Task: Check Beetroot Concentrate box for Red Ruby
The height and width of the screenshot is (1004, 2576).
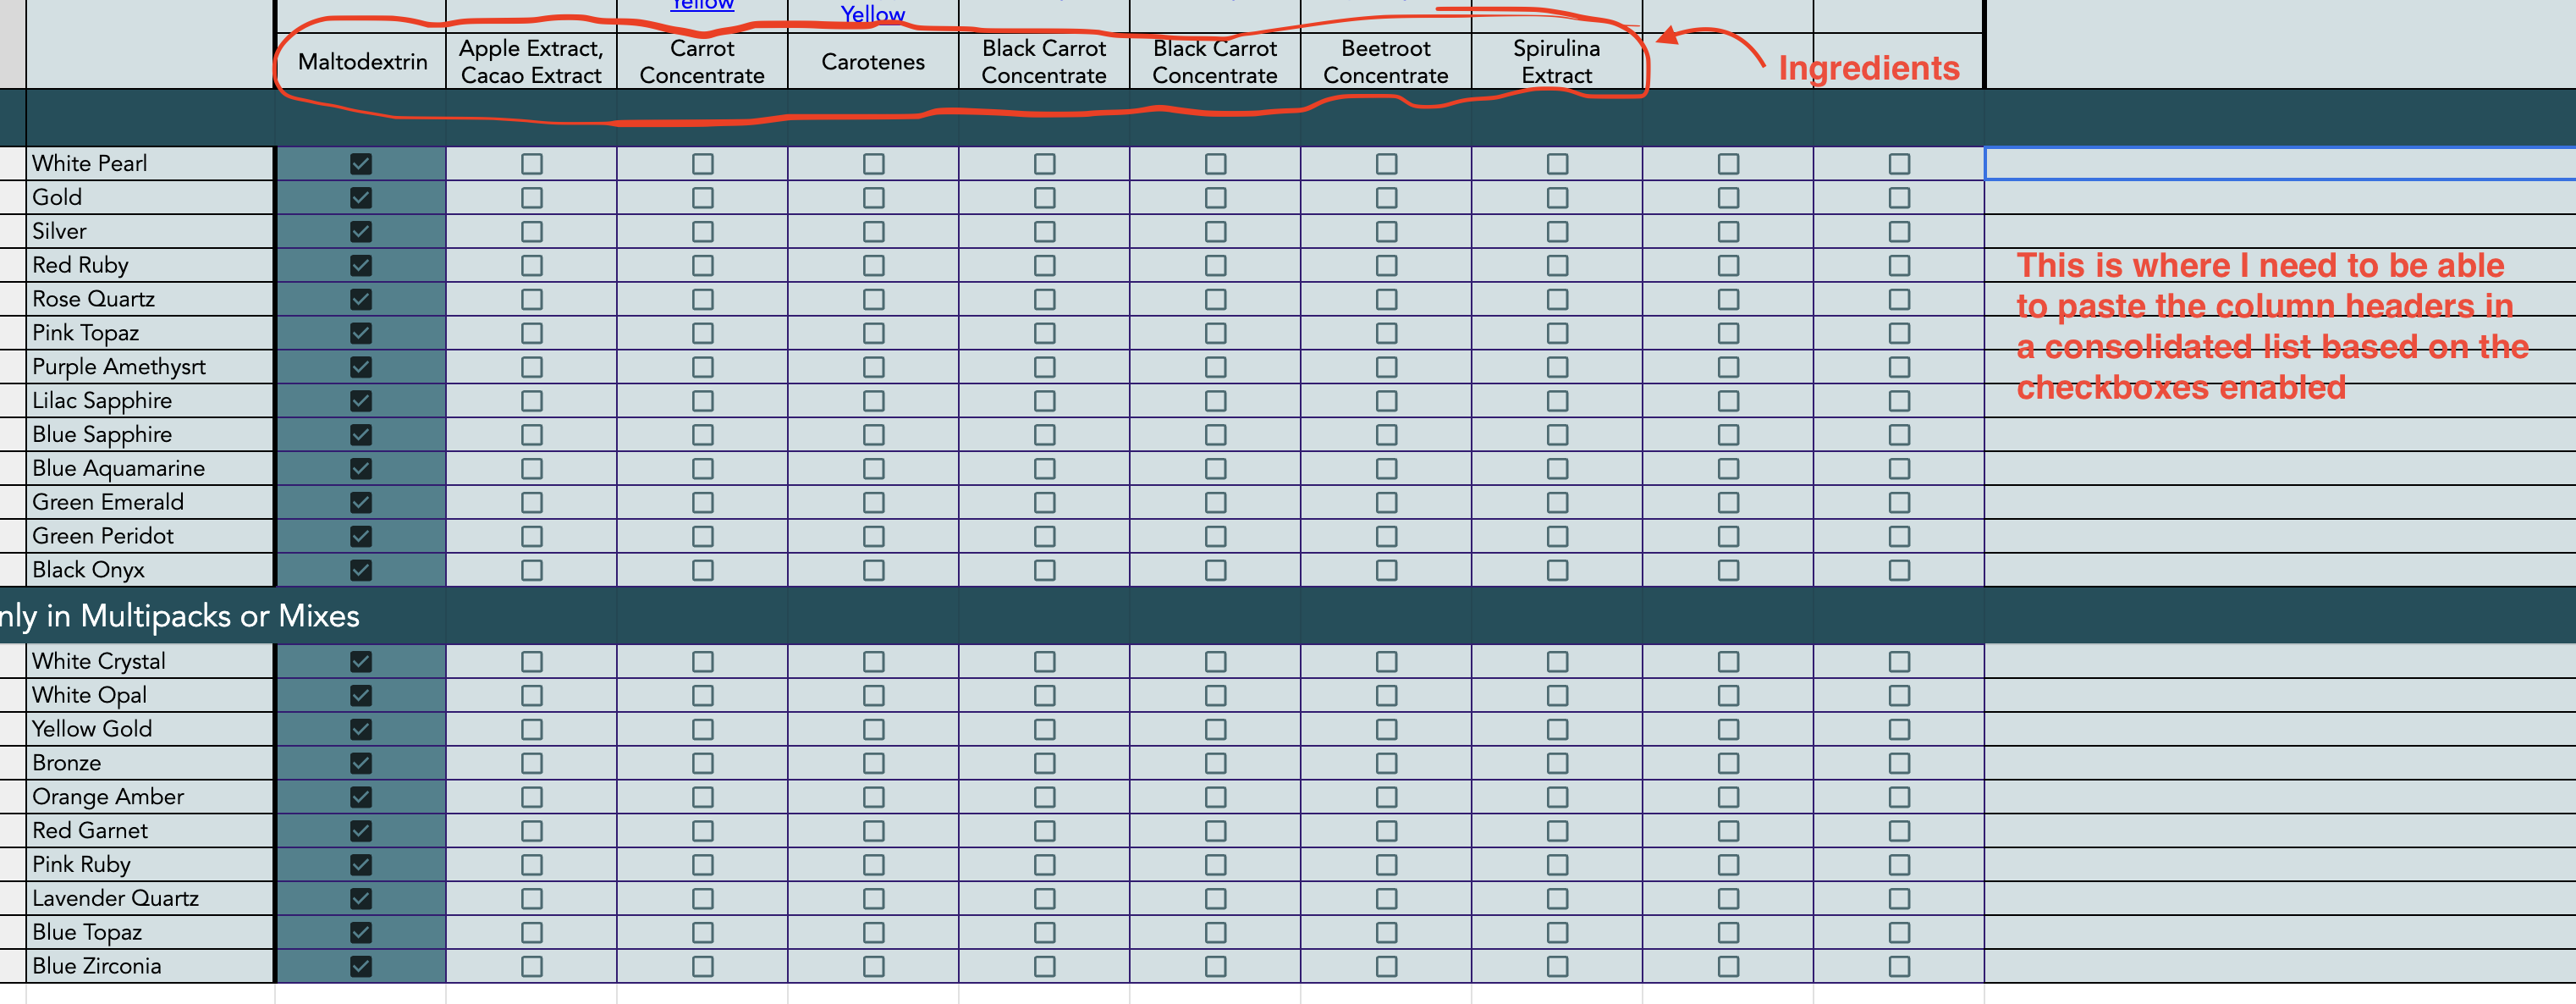Action: click(1386, 265)
